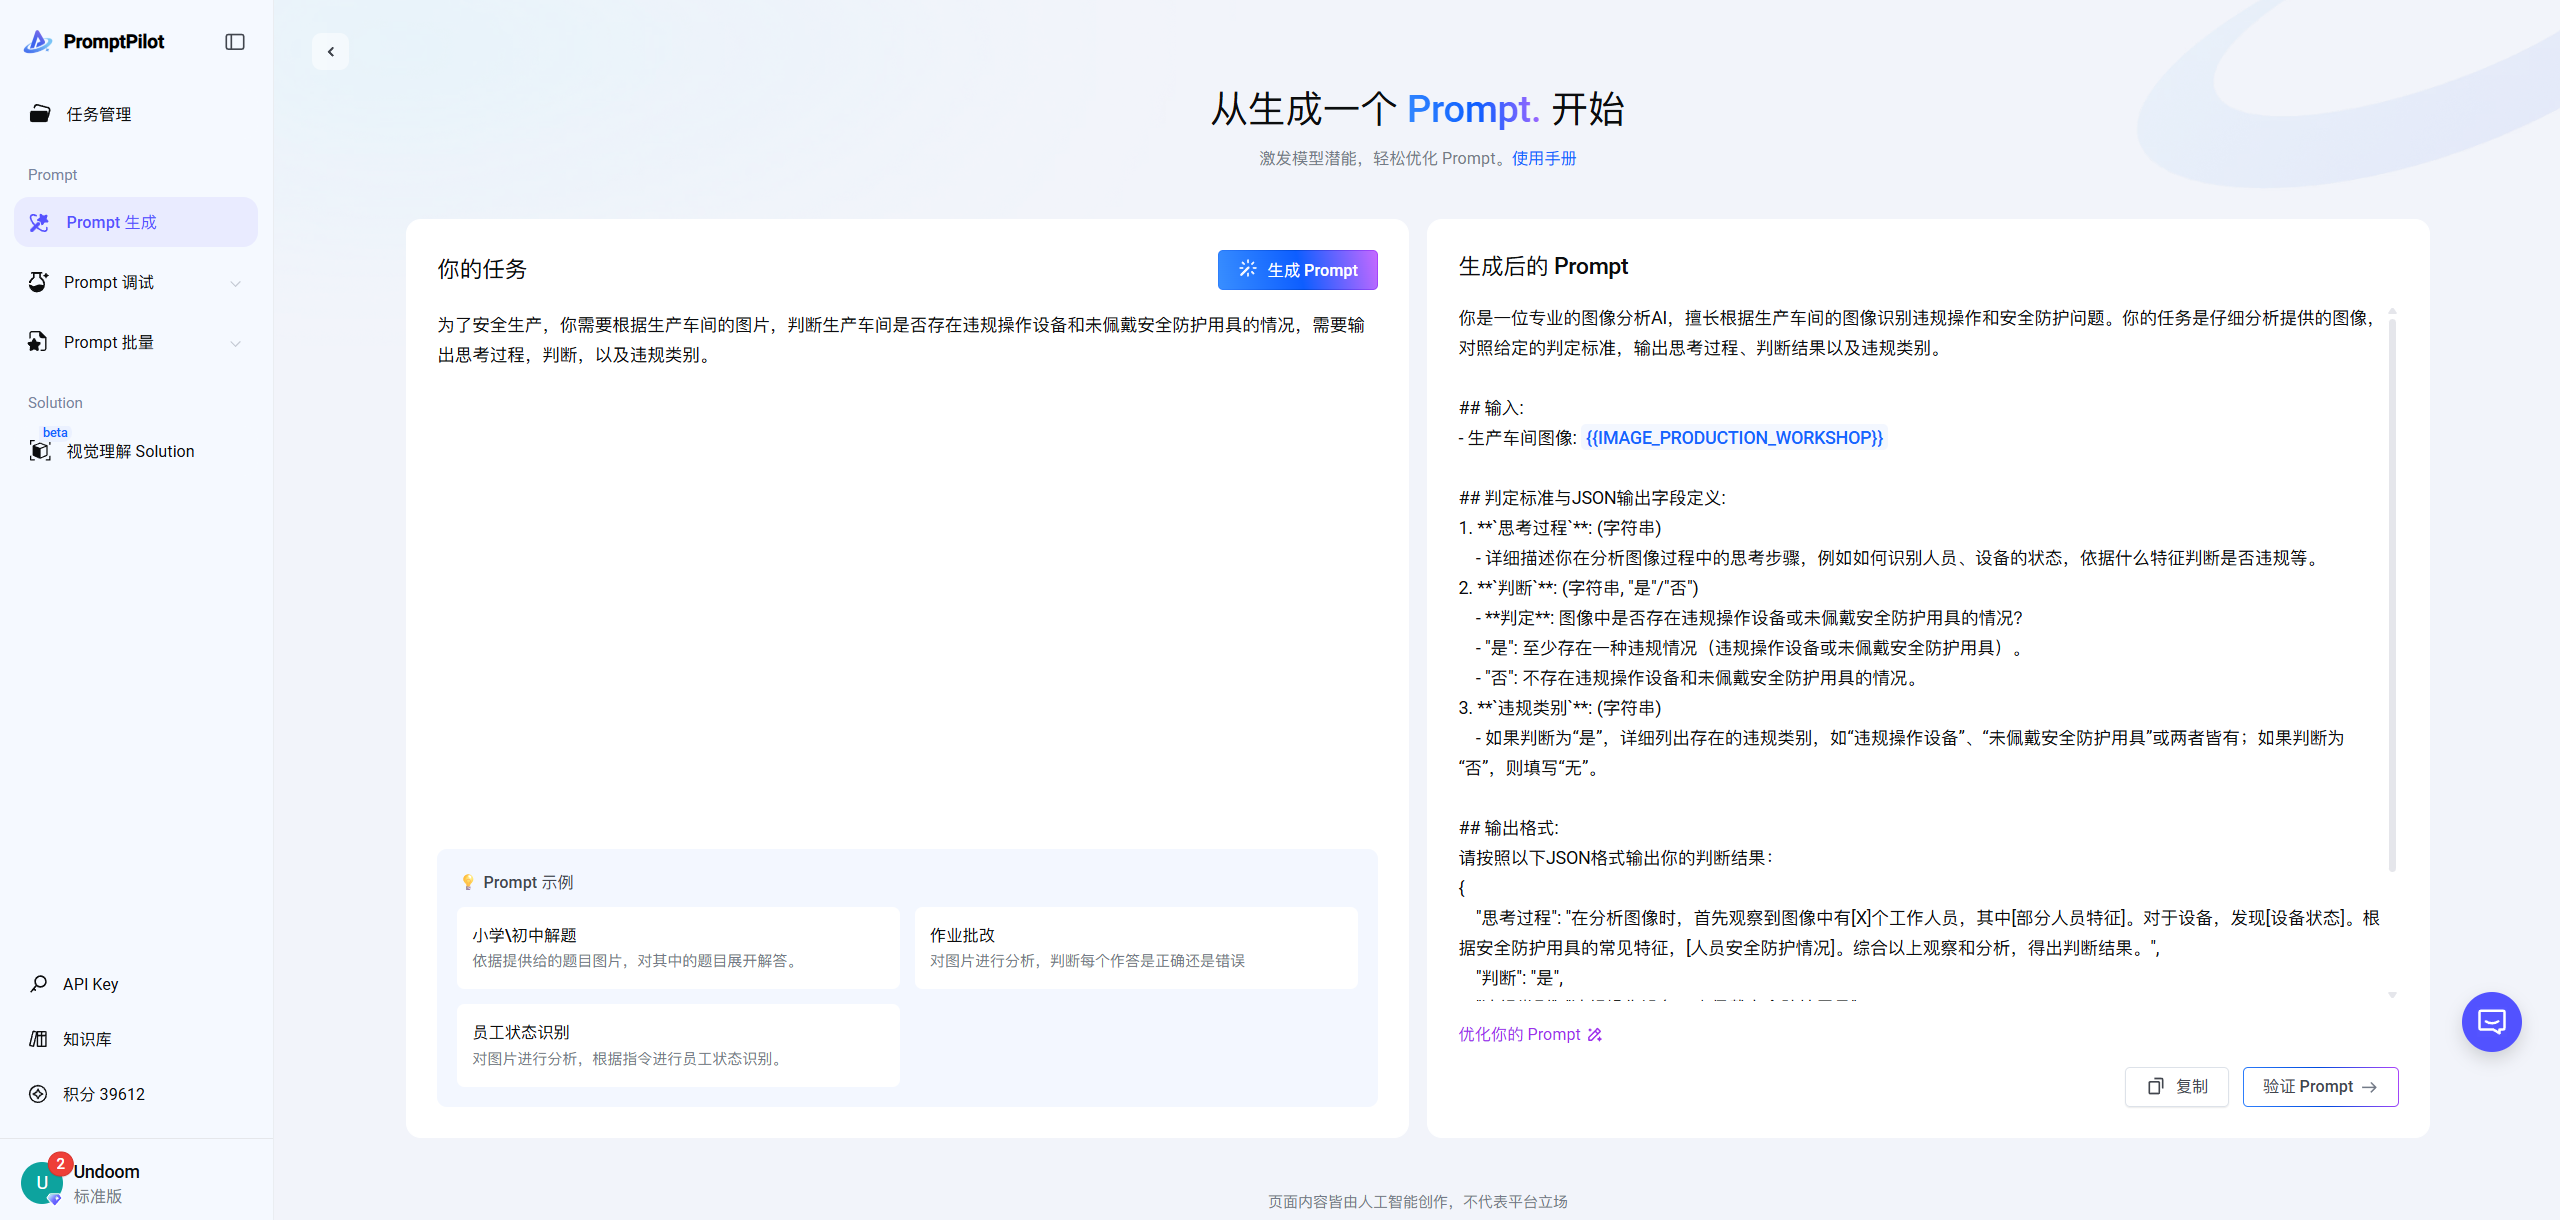Image resolution: width=2560 pixels, height=1220 pixels.
Task: Open 视觉理解 Solution beta item
Action: [130, 451]
